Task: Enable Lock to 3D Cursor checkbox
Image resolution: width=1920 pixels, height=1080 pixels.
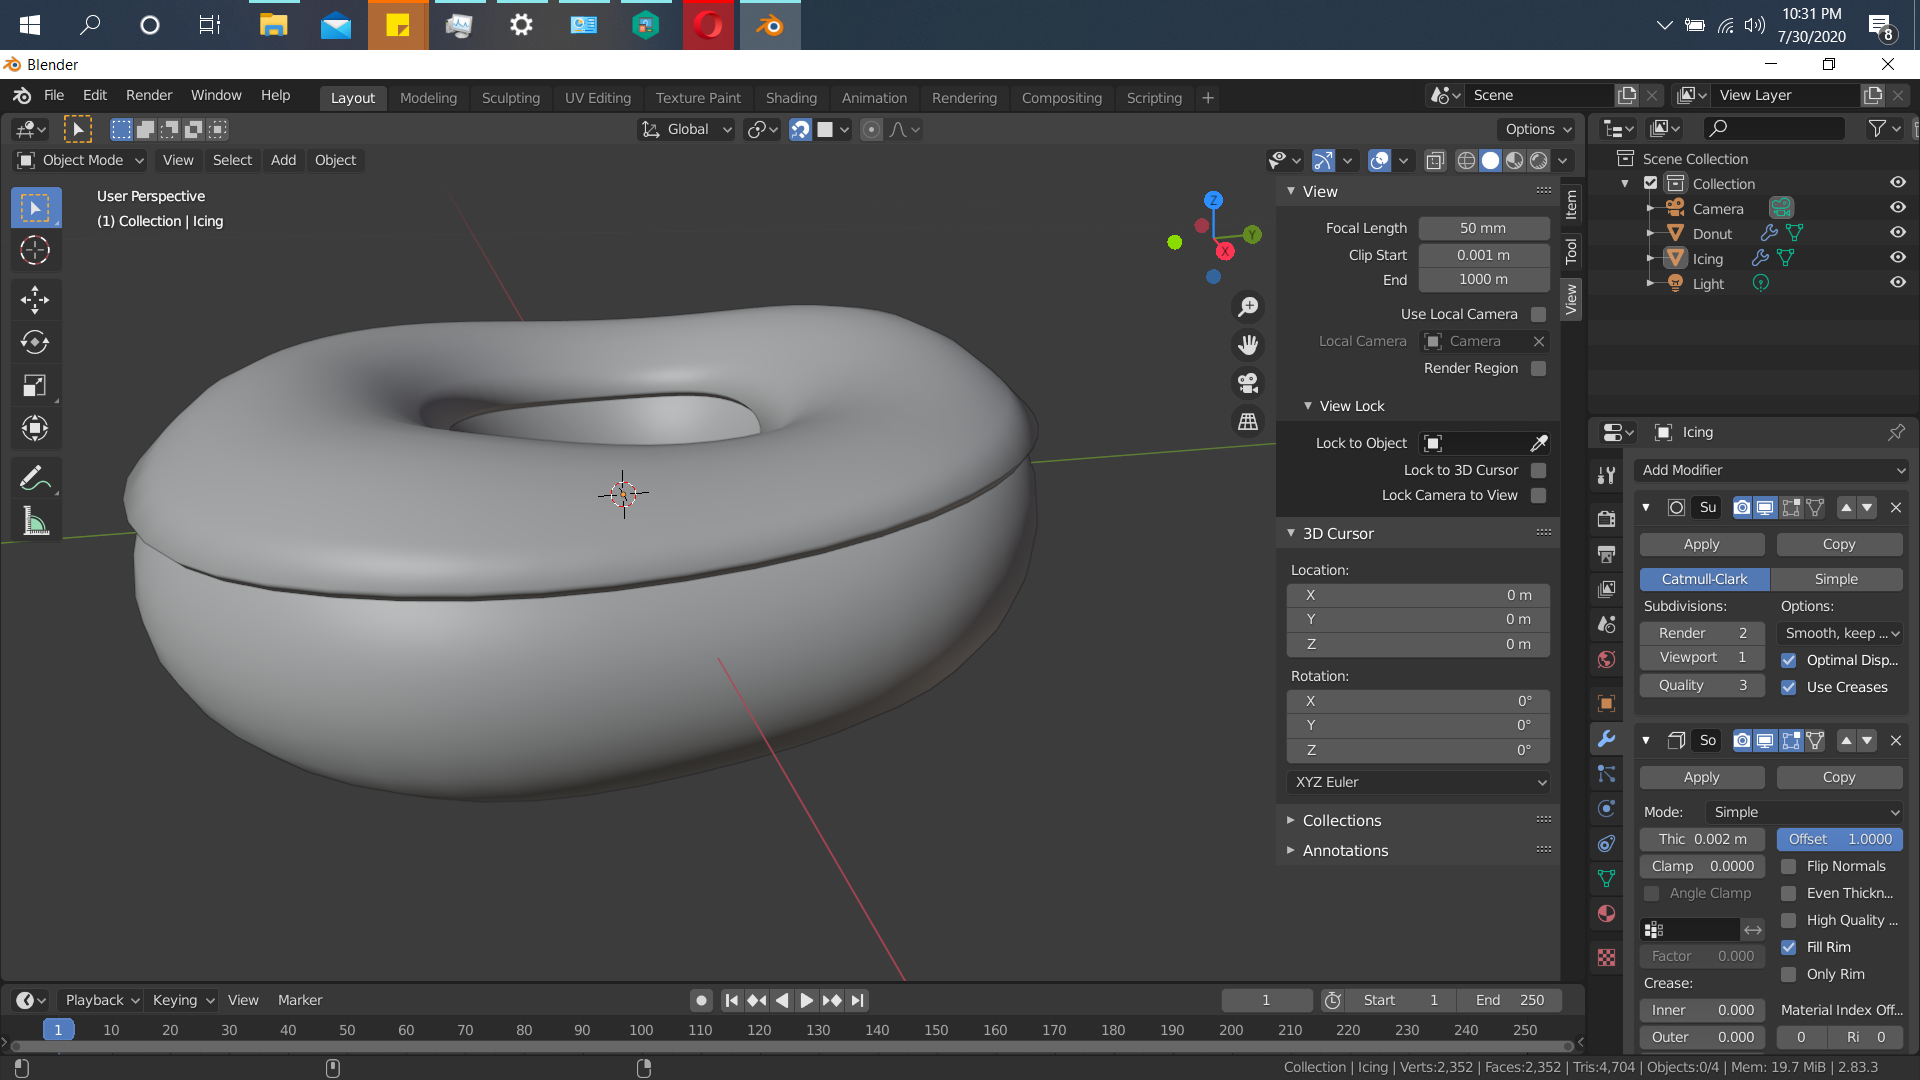Action: click(1539, 470)
